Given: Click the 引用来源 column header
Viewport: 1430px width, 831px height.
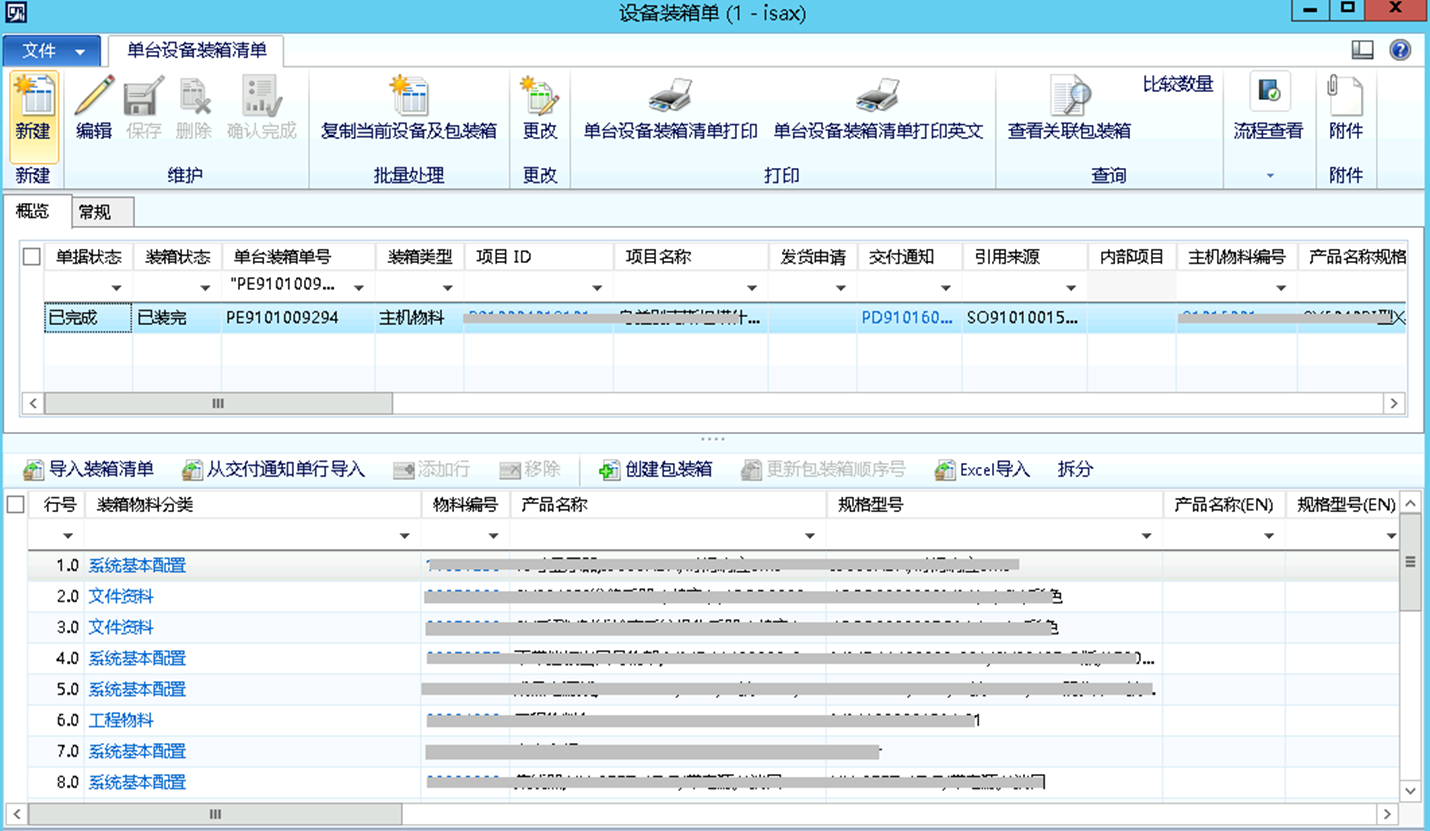Looking at the screenshot, I should pos(1025,257).
